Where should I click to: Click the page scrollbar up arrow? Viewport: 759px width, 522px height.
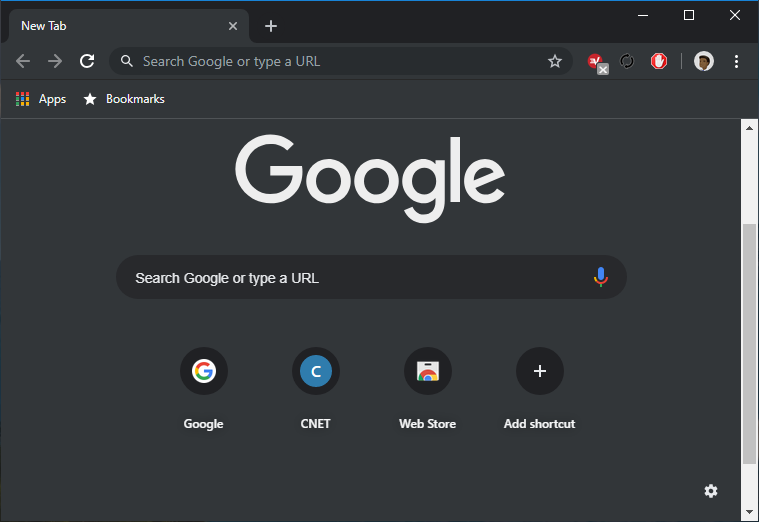[749, 128]
